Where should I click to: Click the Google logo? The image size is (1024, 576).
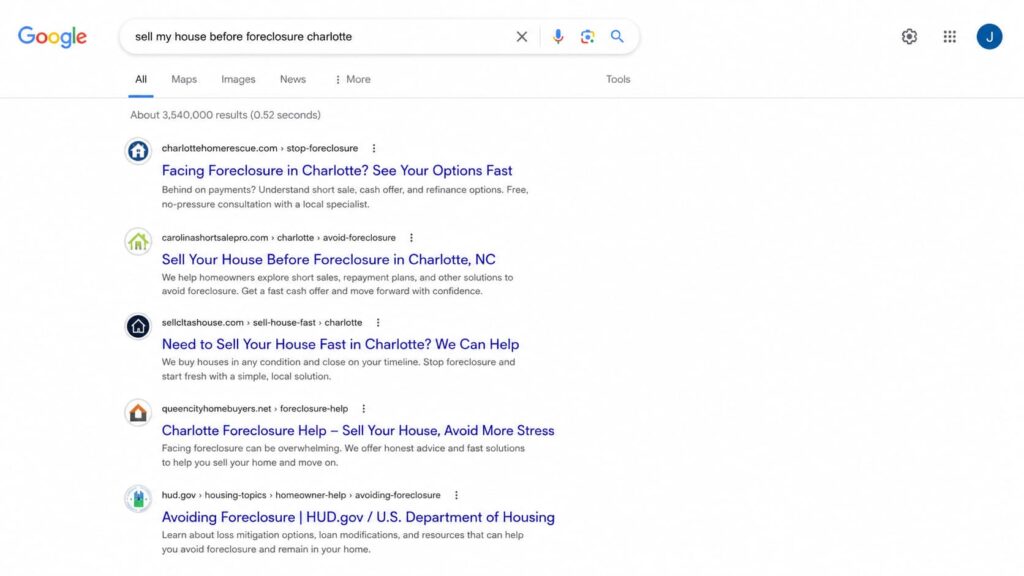click(52, 37)
